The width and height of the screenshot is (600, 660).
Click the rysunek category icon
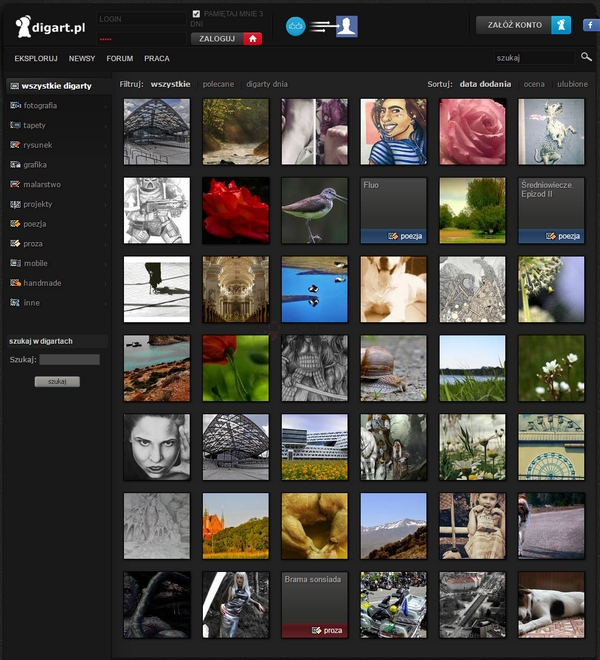tap(16, 145)
